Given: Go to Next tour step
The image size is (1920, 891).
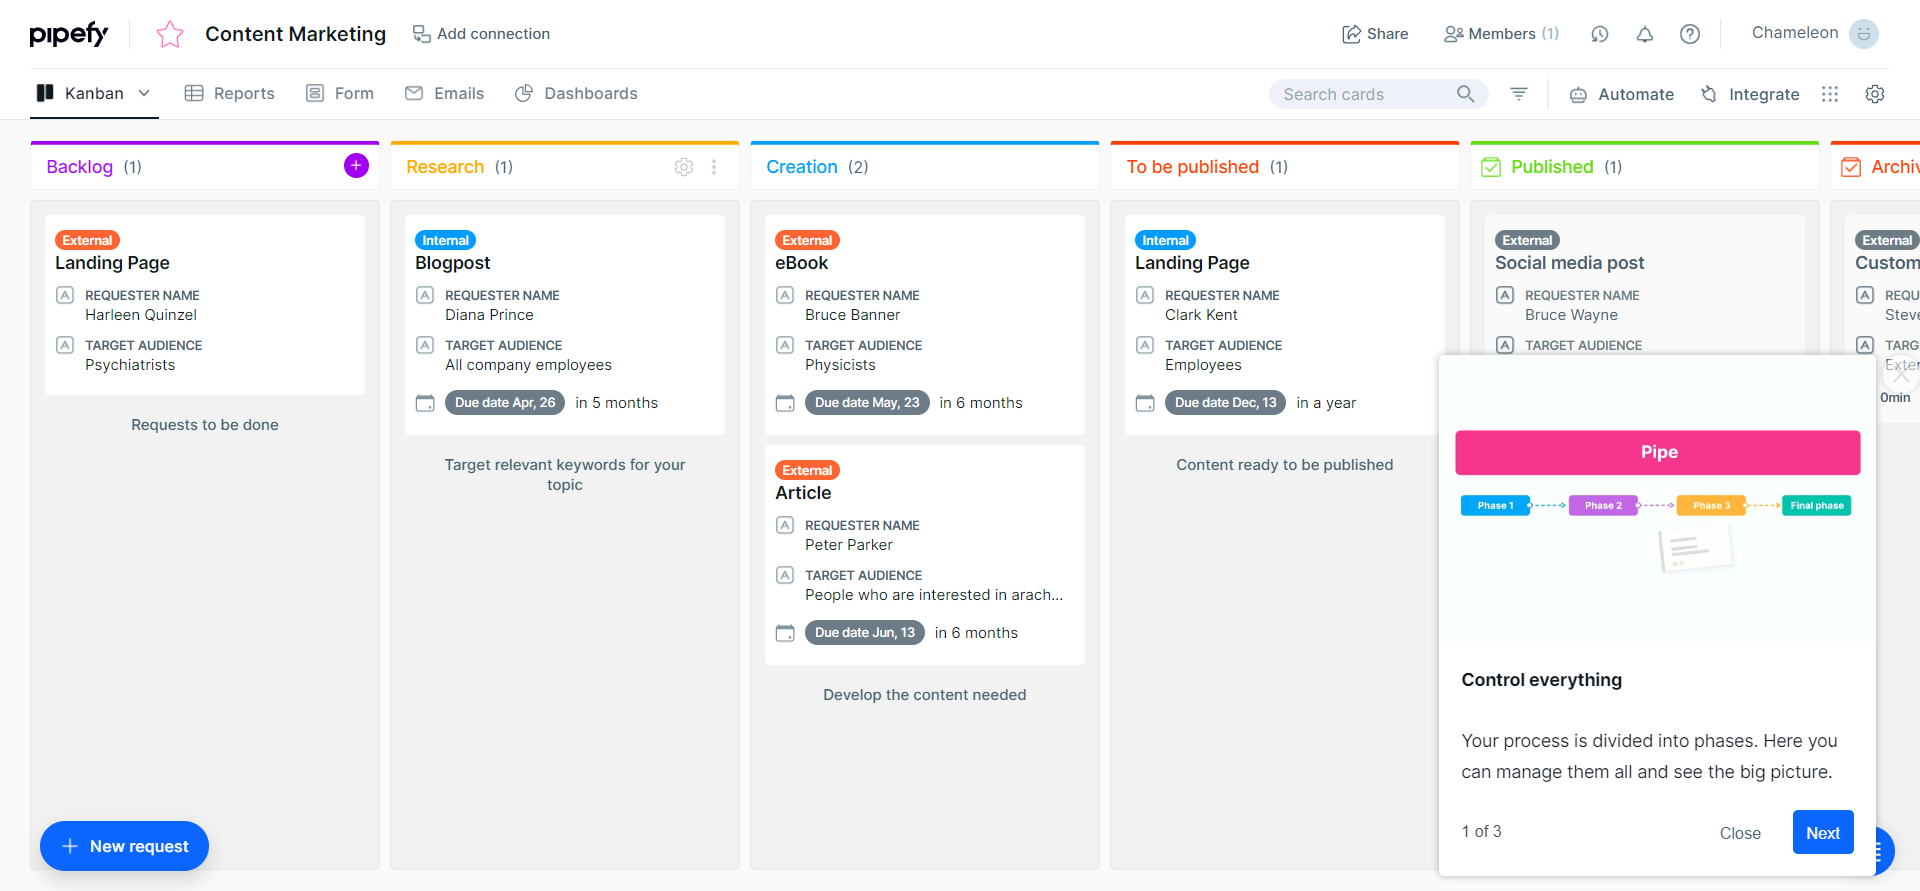Looking at the screenshot, I should click(x=1823, y=832).
